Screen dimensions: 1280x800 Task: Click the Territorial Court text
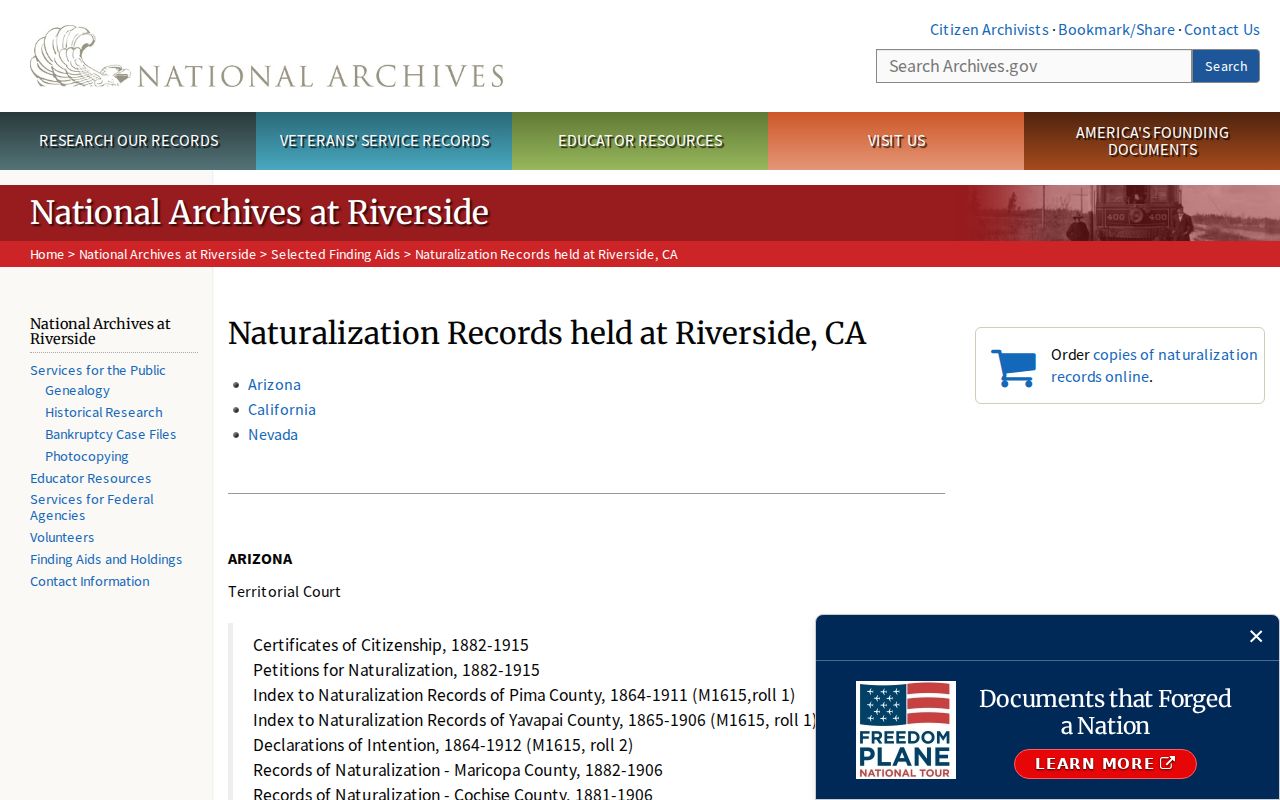click(x=284, y=592)
